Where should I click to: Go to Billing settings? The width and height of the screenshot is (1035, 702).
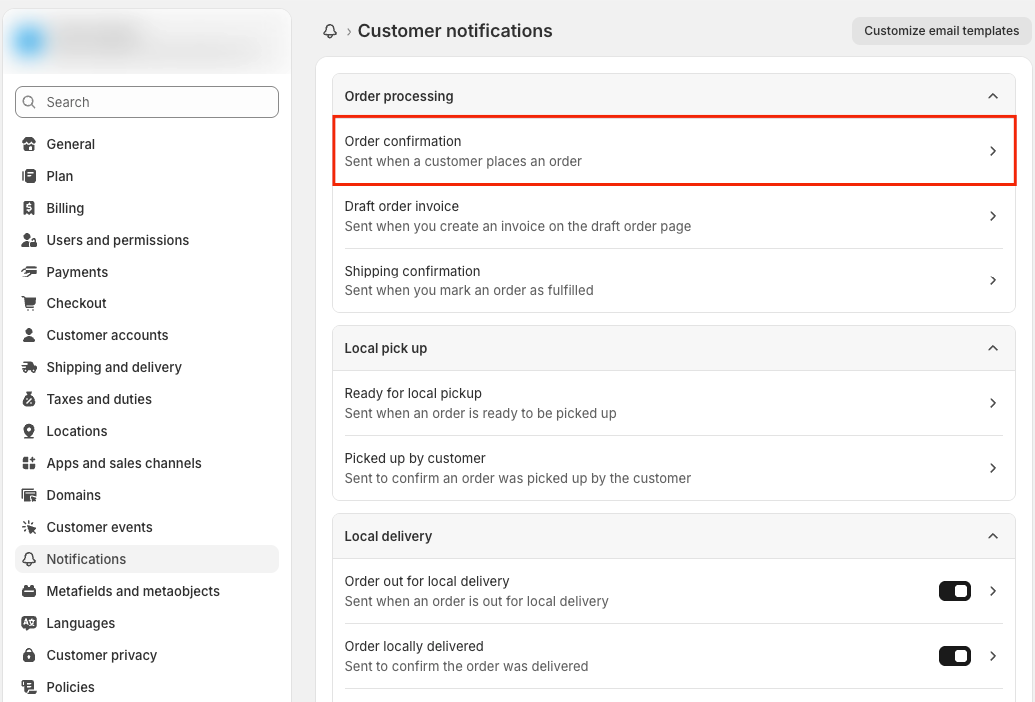click(x=147, y=208)
